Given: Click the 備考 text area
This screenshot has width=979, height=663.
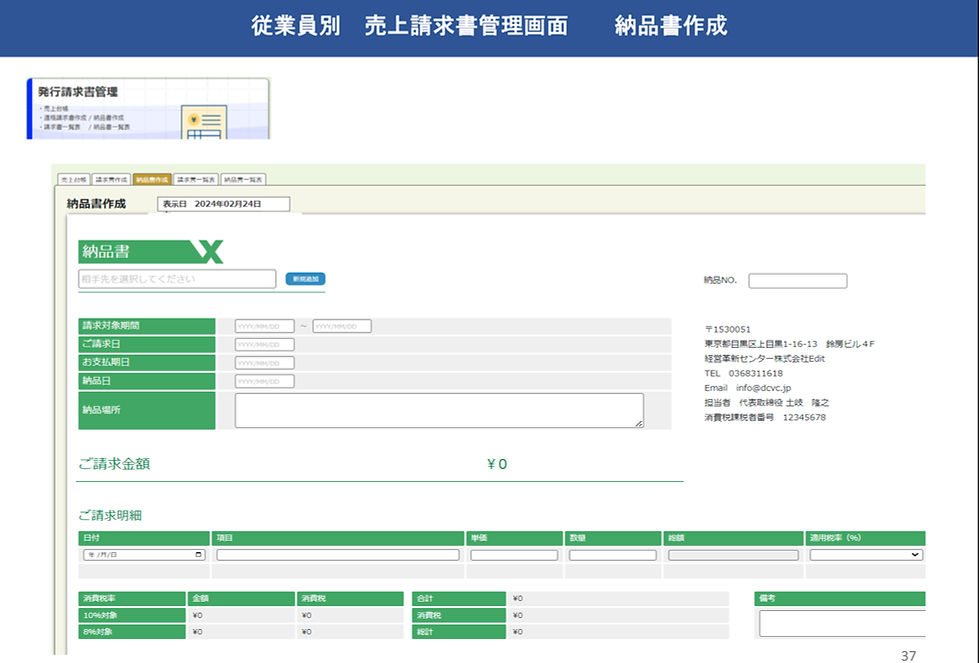Looking at the screenshot, I should click(842, 624).
